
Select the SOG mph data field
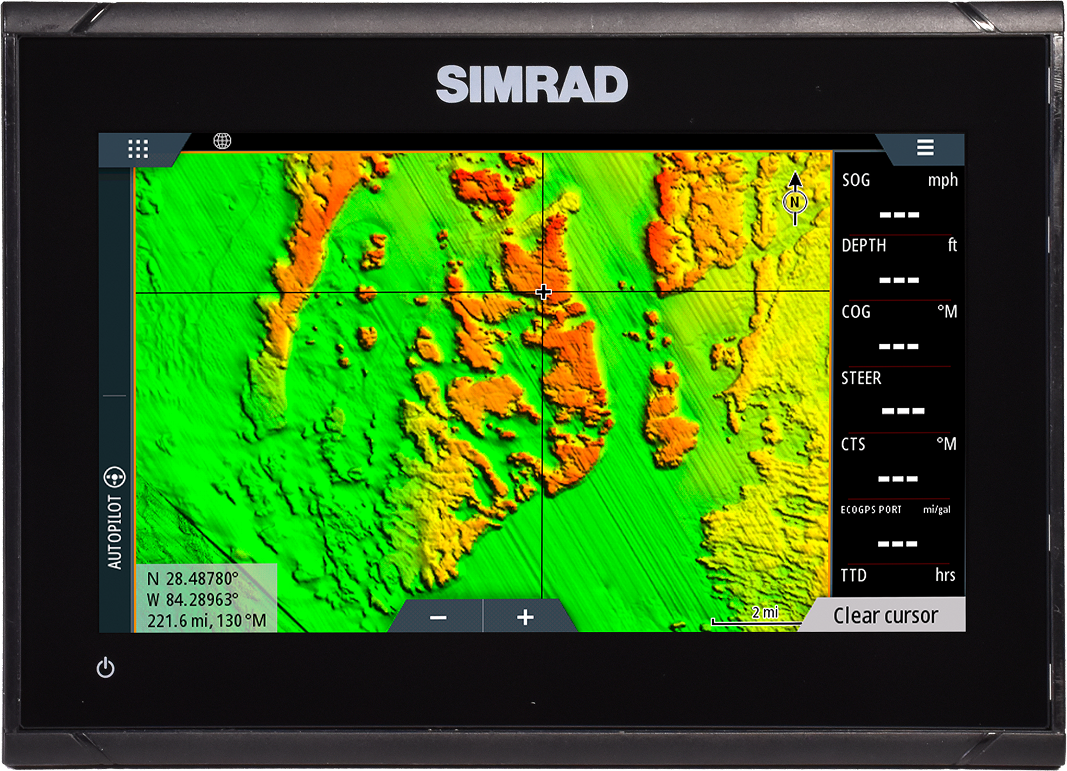(899, 198)
